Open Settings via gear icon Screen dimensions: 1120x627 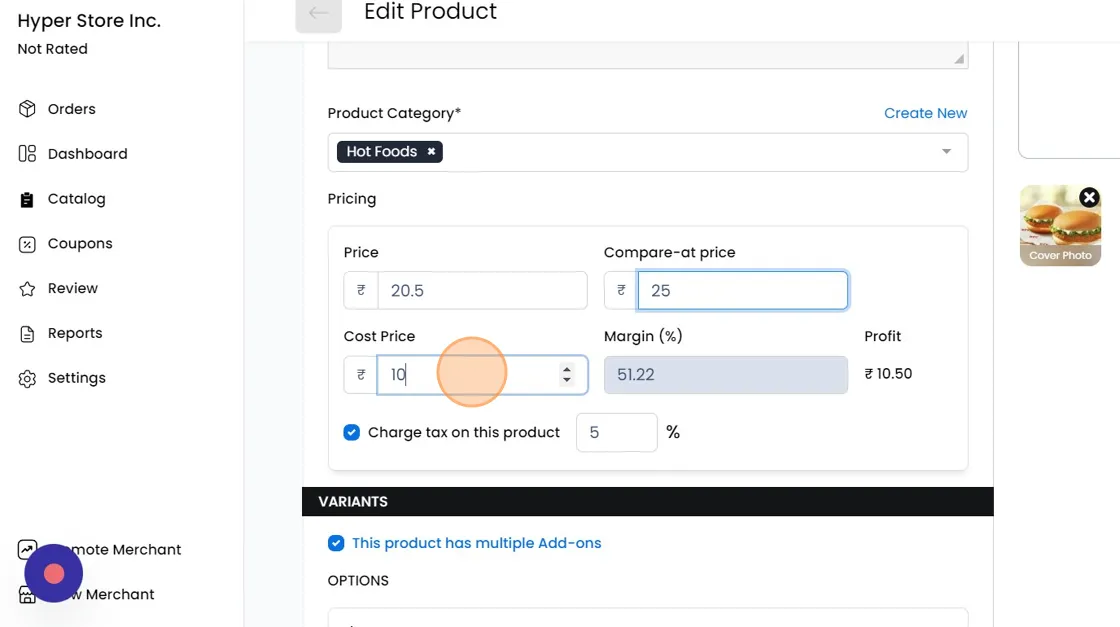pyautogui.click(x=27, y=379)
